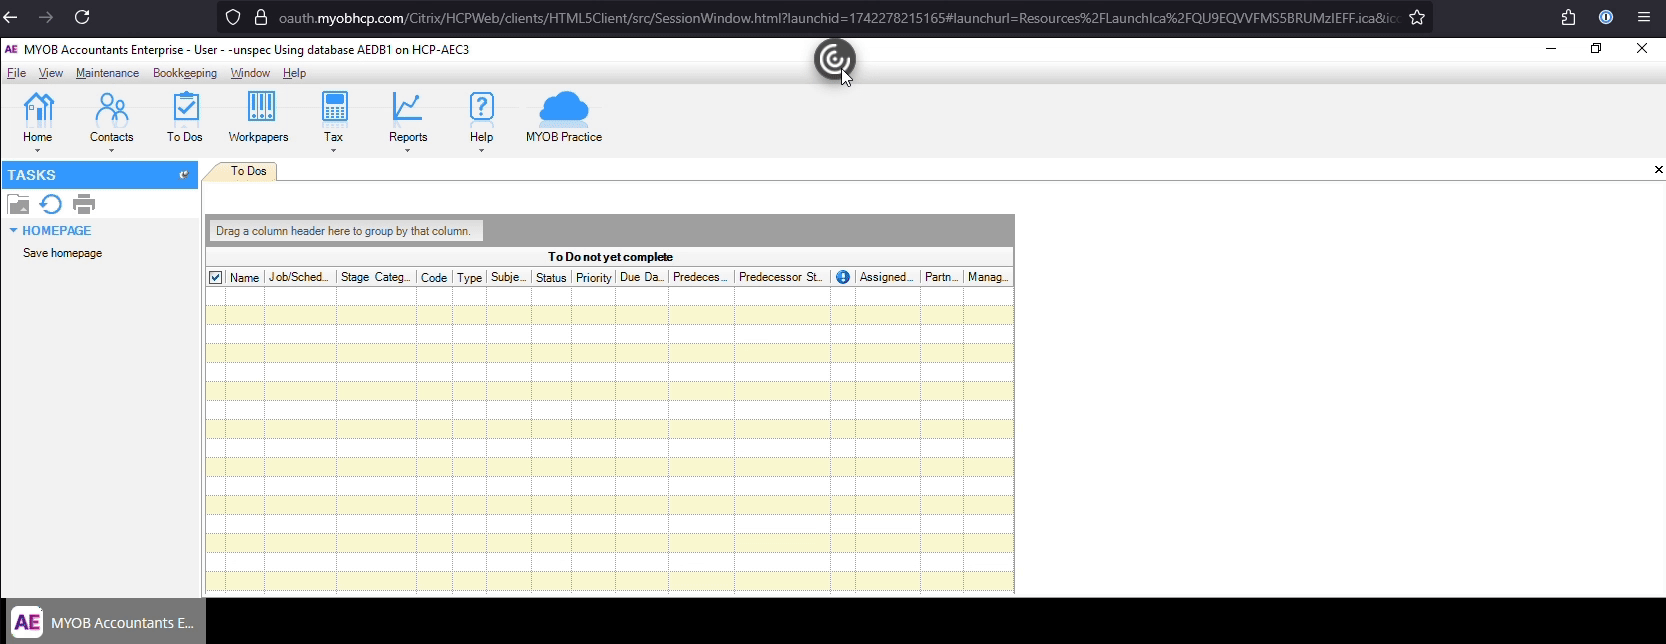Click the folder icon in Tasks panel

coord(18,205)
